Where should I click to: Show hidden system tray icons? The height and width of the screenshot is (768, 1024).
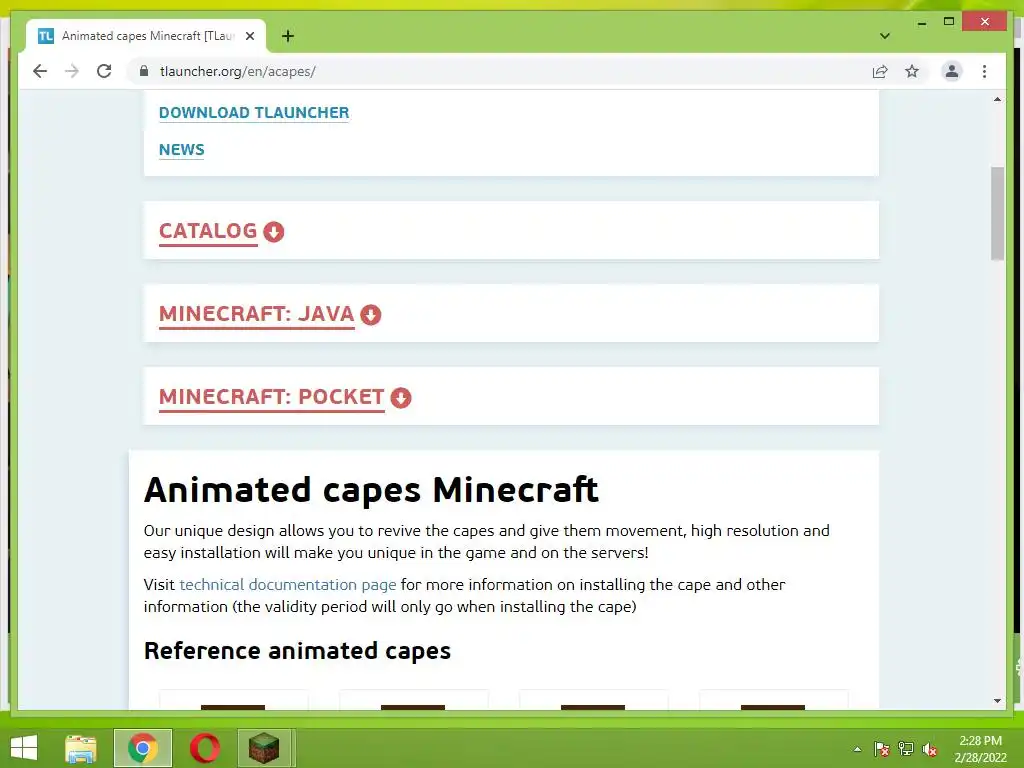[857, 749]
